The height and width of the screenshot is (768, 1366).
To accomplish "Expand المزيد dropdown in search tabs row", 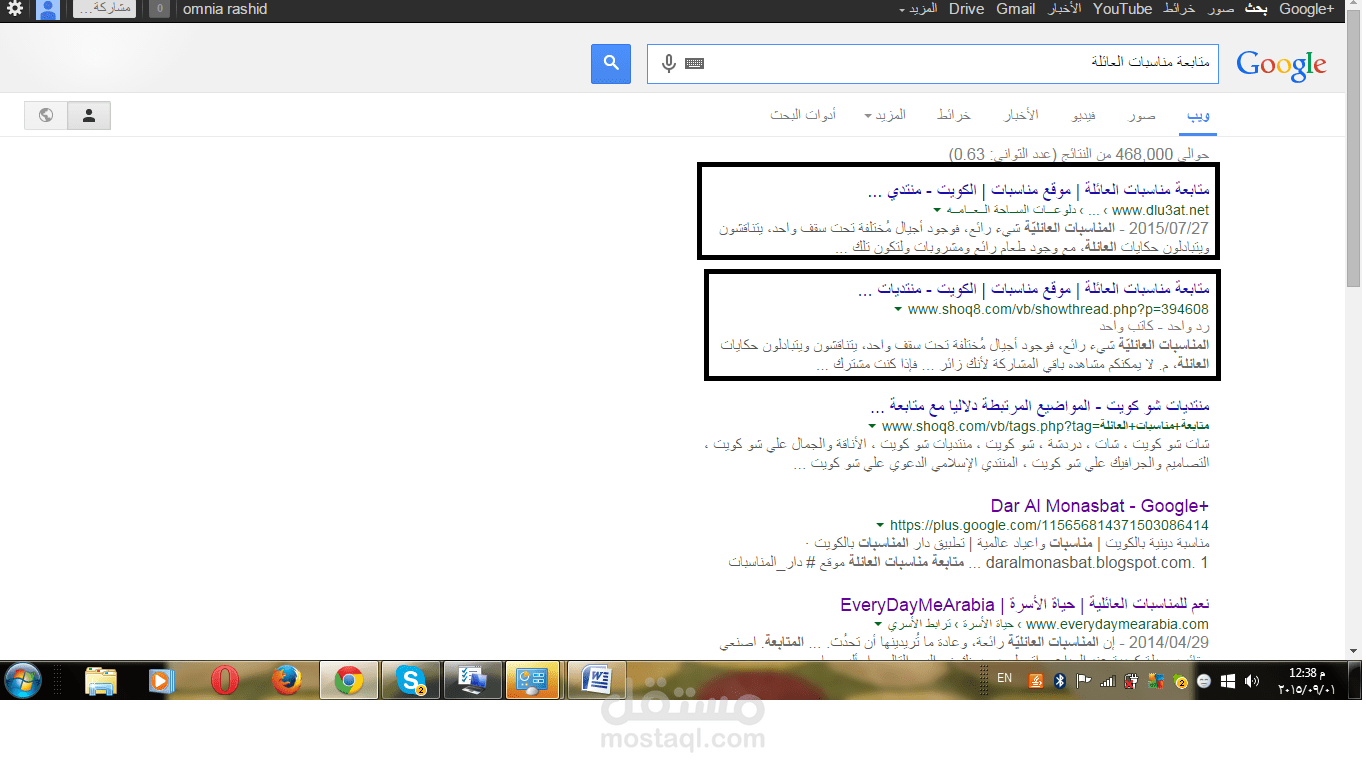I will point(885,115).
